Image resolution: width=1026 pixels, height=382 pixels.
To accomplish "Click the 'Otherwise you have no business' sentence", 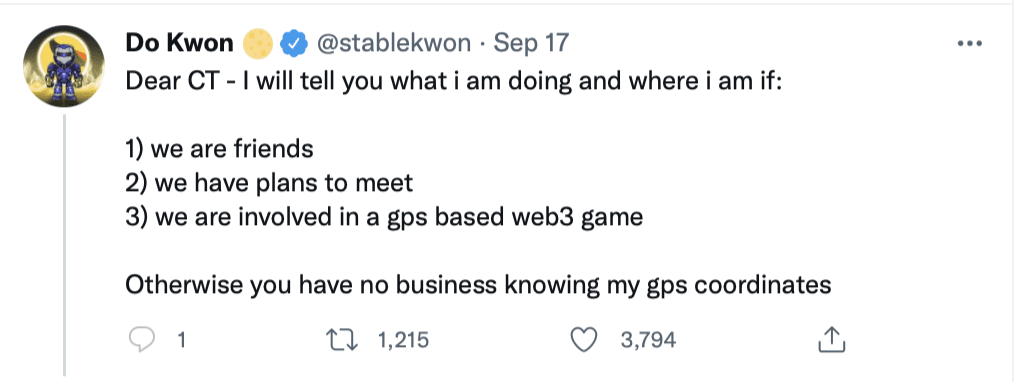I will coord(478,286).
